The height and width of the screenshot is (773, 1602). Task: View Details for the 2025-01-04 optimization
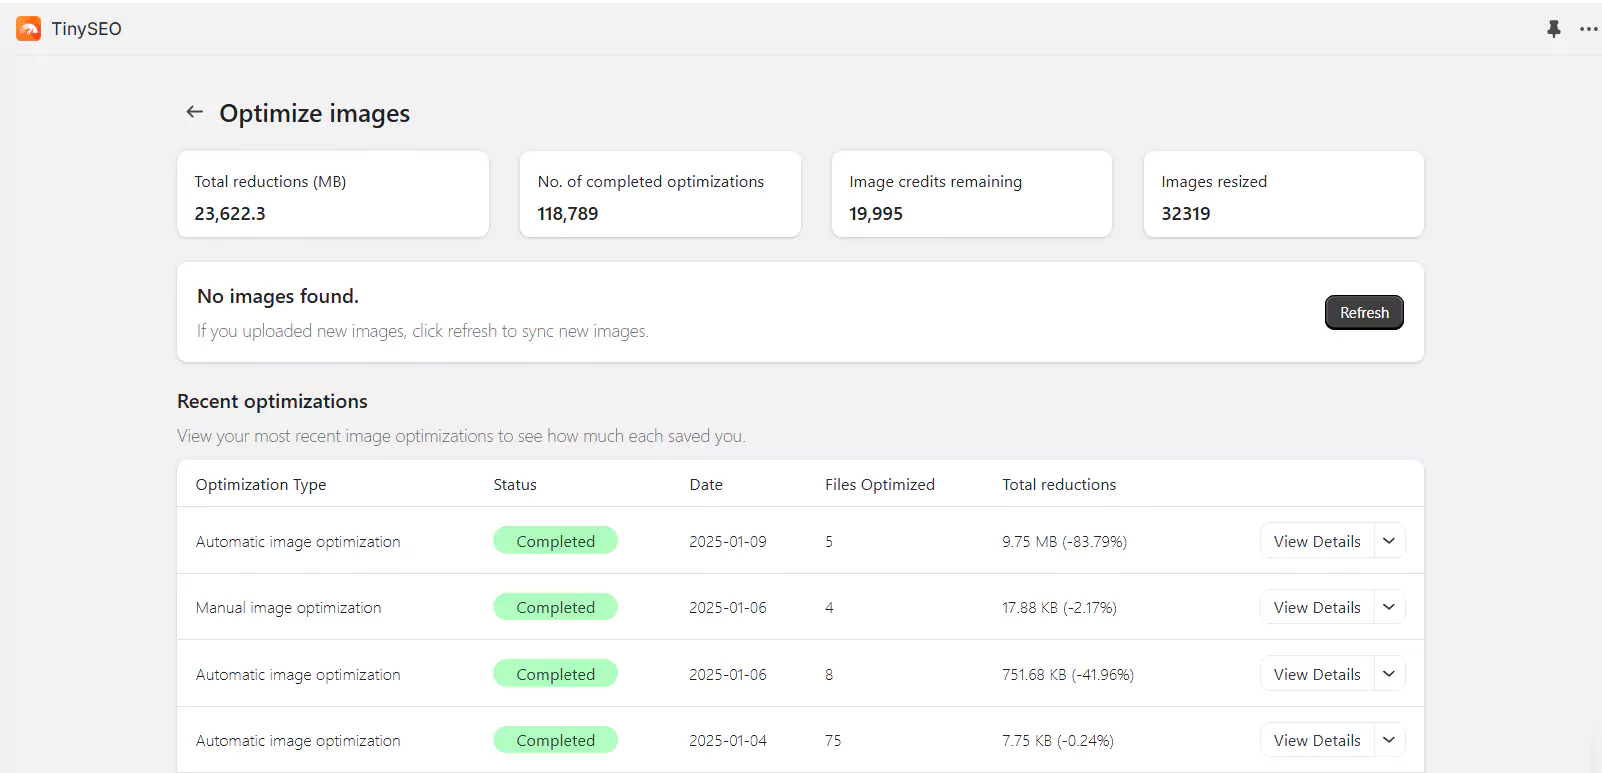coord(1316,740)
